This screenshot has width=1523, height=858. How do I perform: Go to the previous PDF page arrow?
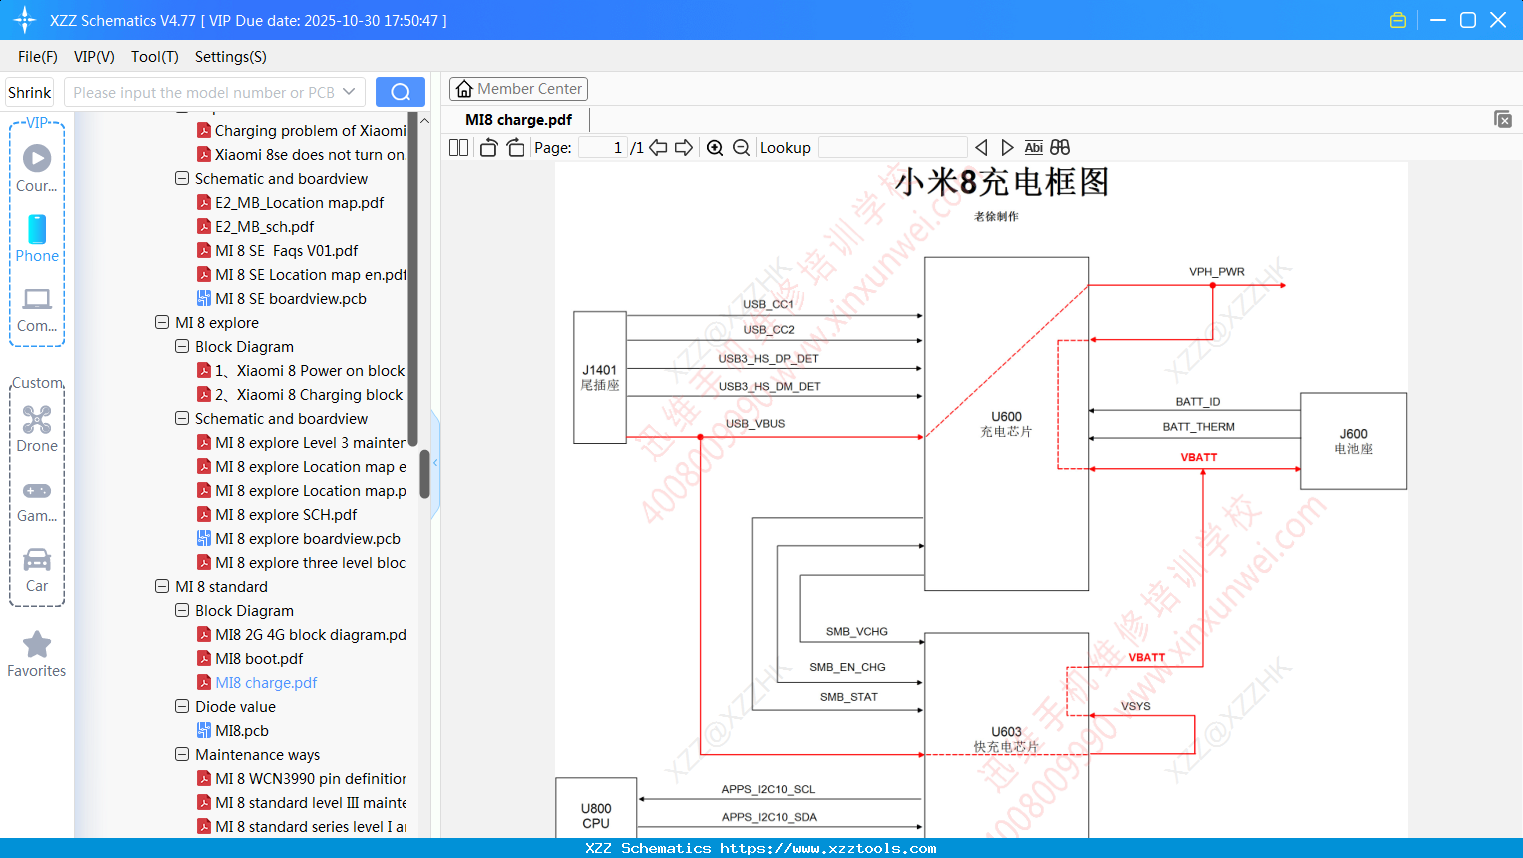(x=658, y=148)
